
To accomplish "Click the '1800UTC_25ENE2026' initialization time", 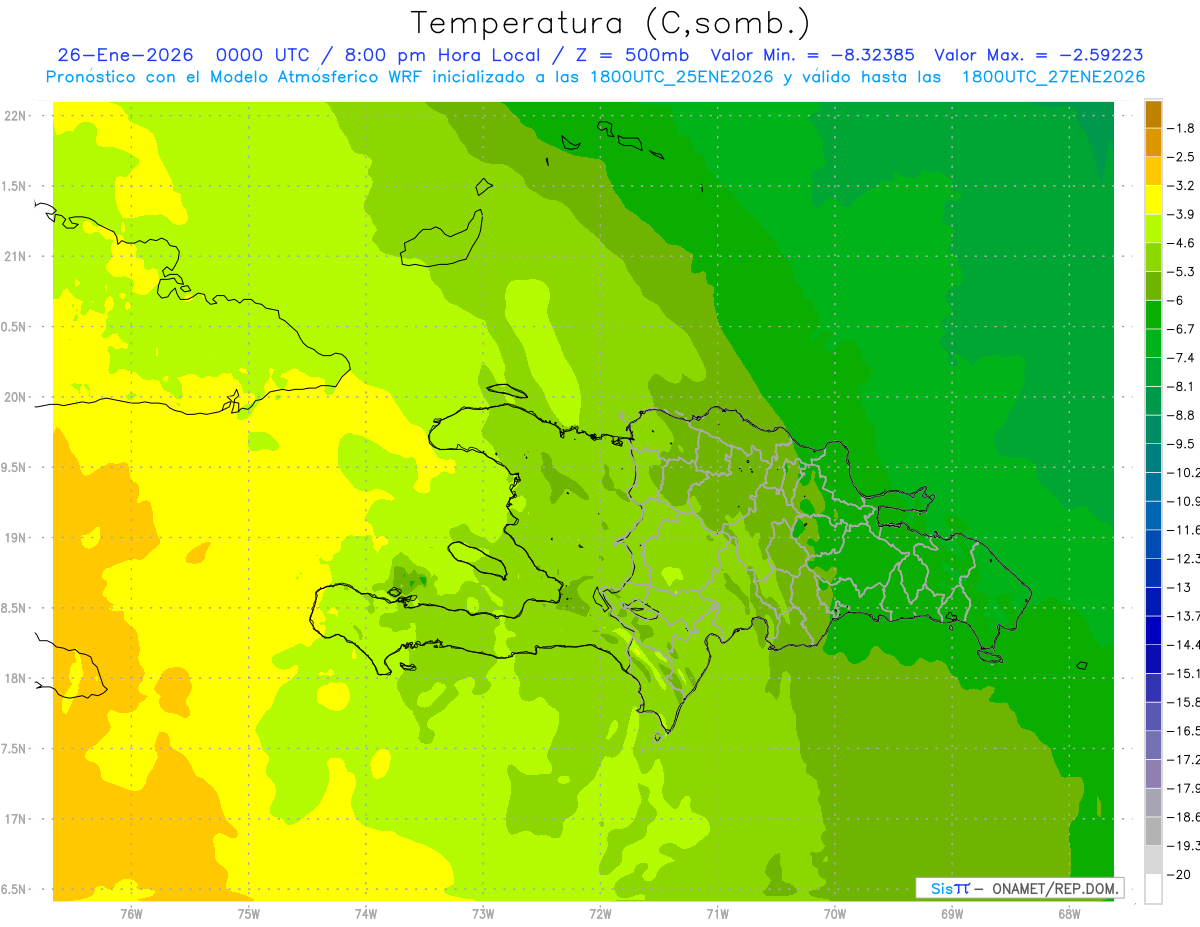I will [680, 77].
